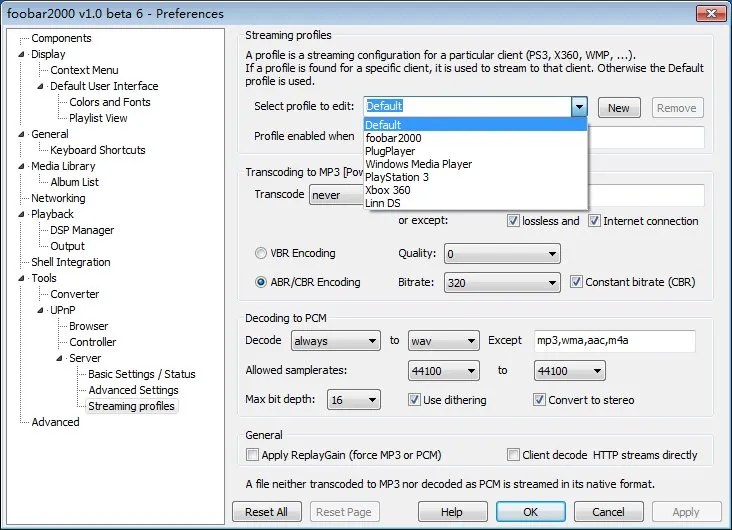
Task: Confirm preferences with the OK button
Action: (531, 512)
